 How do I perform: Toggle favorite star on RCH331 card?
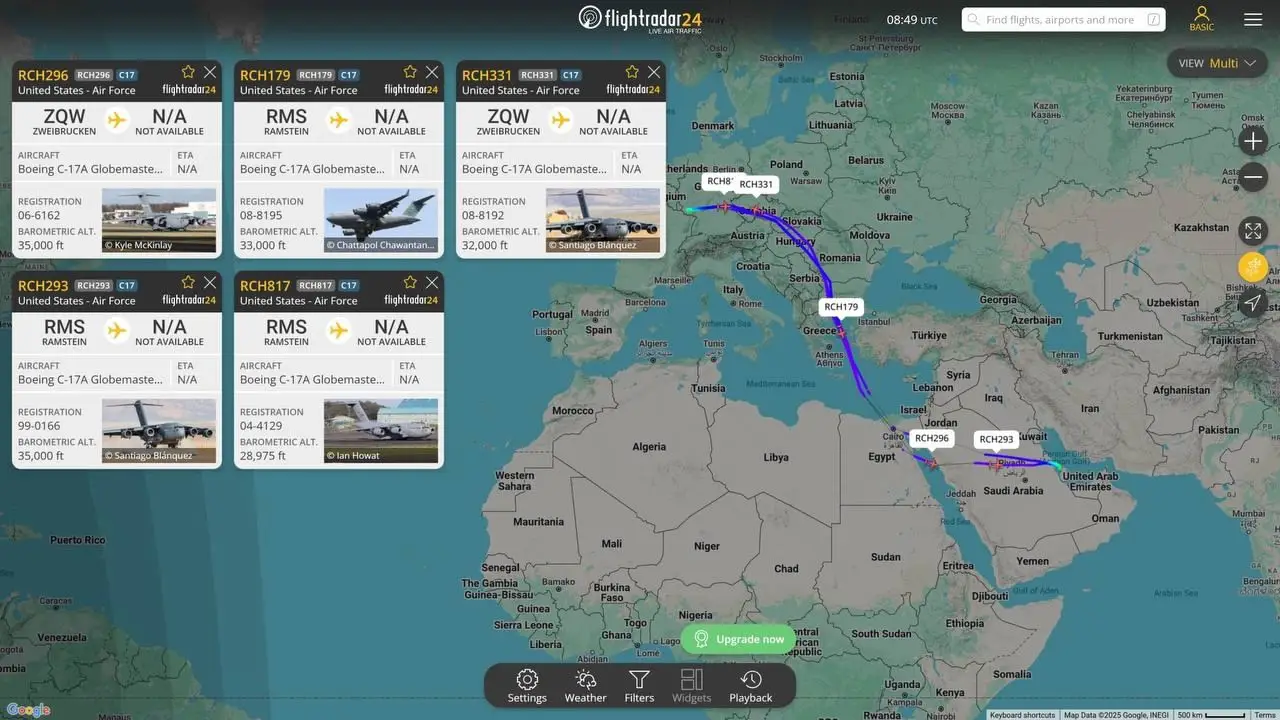632,72
